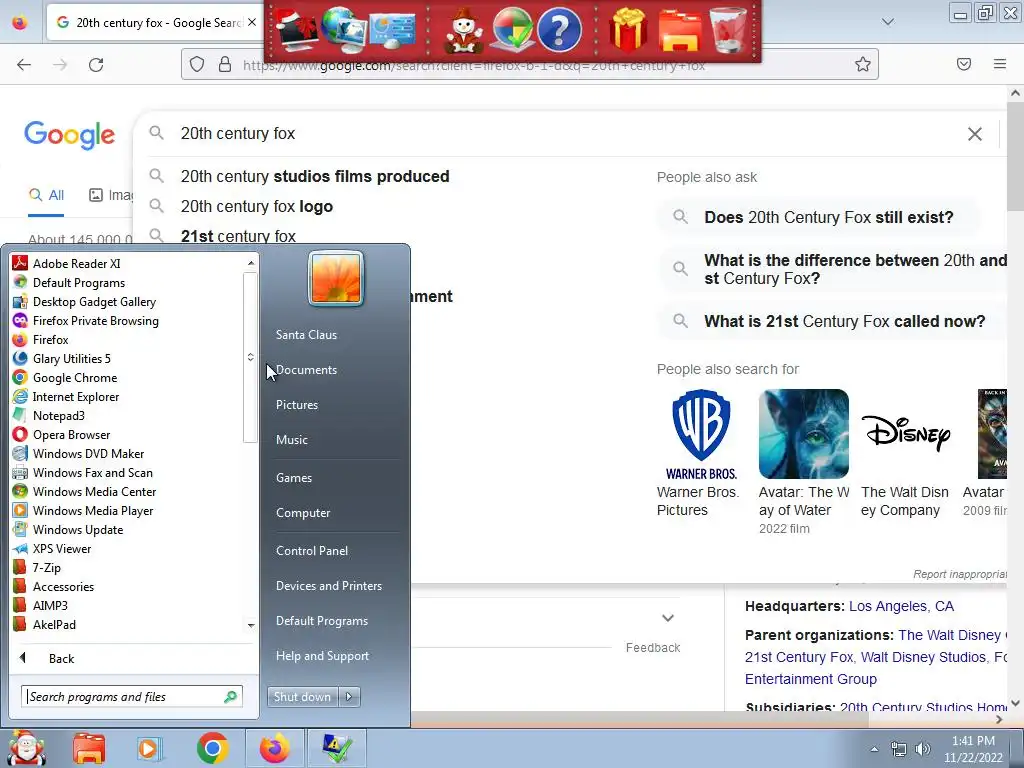
Task: Open Windows Media Player in list
Action: point(83,510)
